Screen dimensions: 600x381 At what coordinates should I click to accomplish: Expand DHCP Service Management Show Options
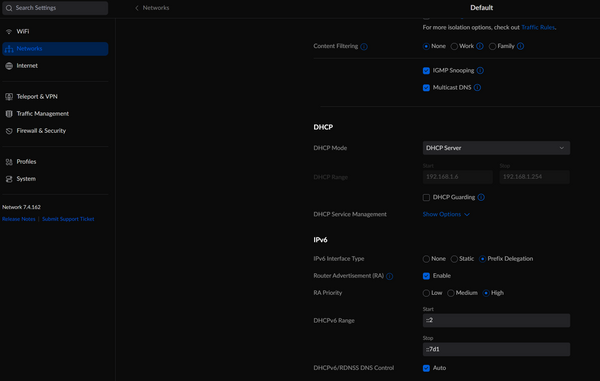[x=446, y=214]
